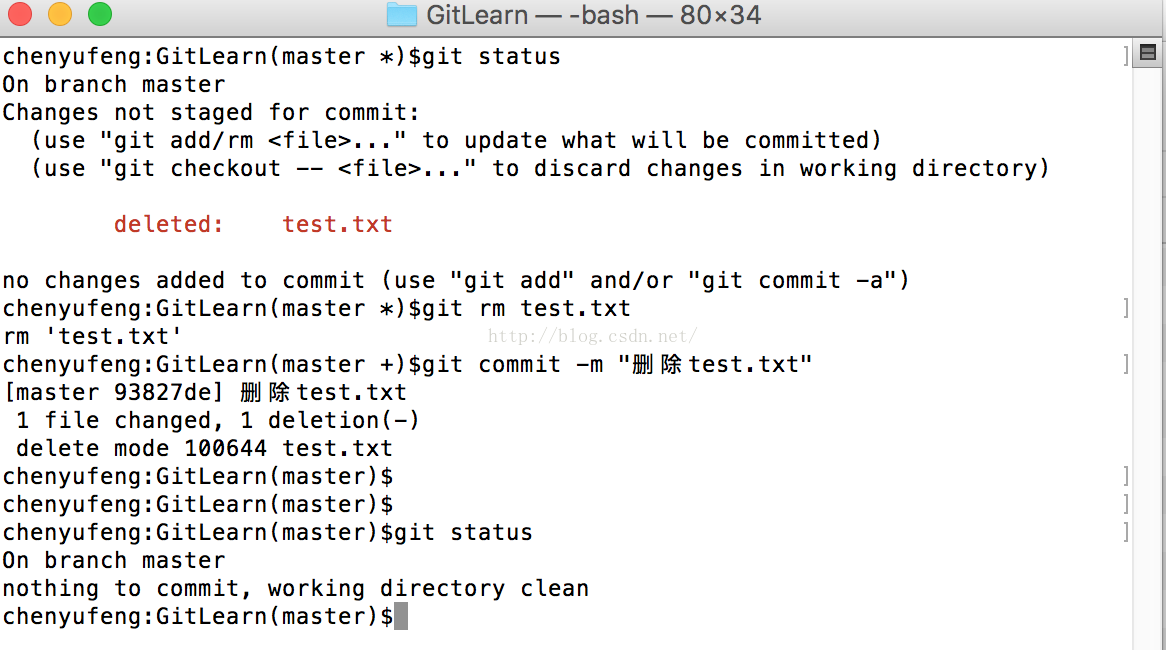Click the 'delete mode 100644 test.txt' line

(204, 448)
